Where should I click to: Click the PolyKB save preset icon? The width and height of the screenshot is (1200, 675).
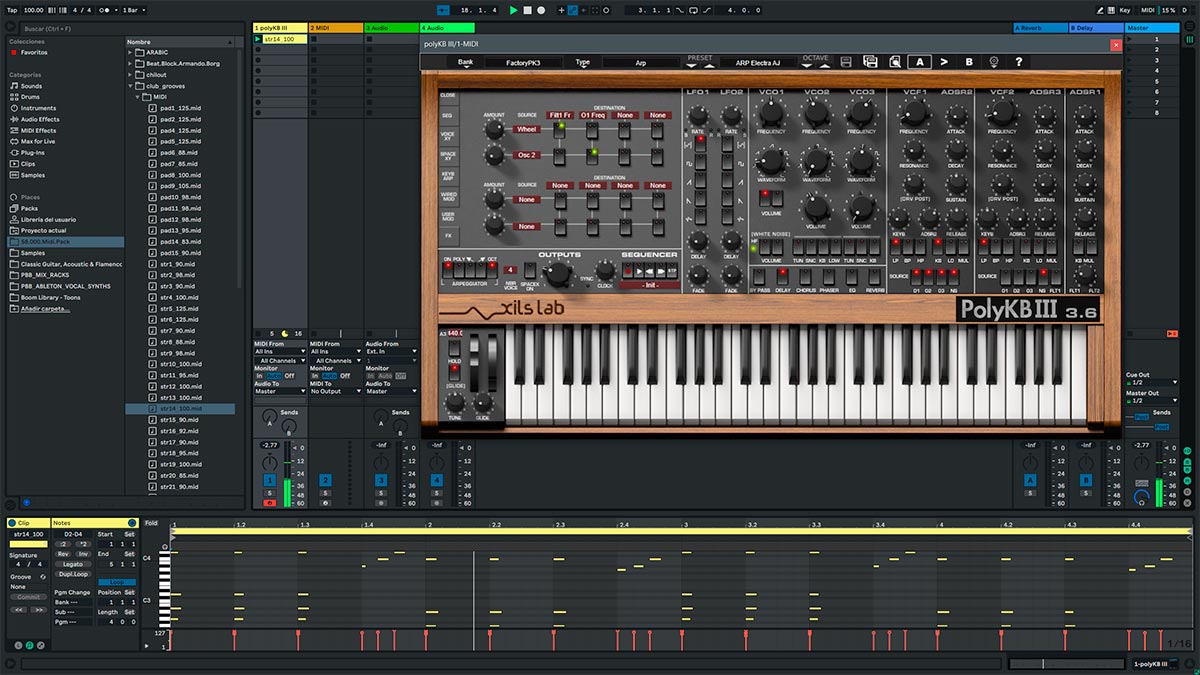coord(846,62)
